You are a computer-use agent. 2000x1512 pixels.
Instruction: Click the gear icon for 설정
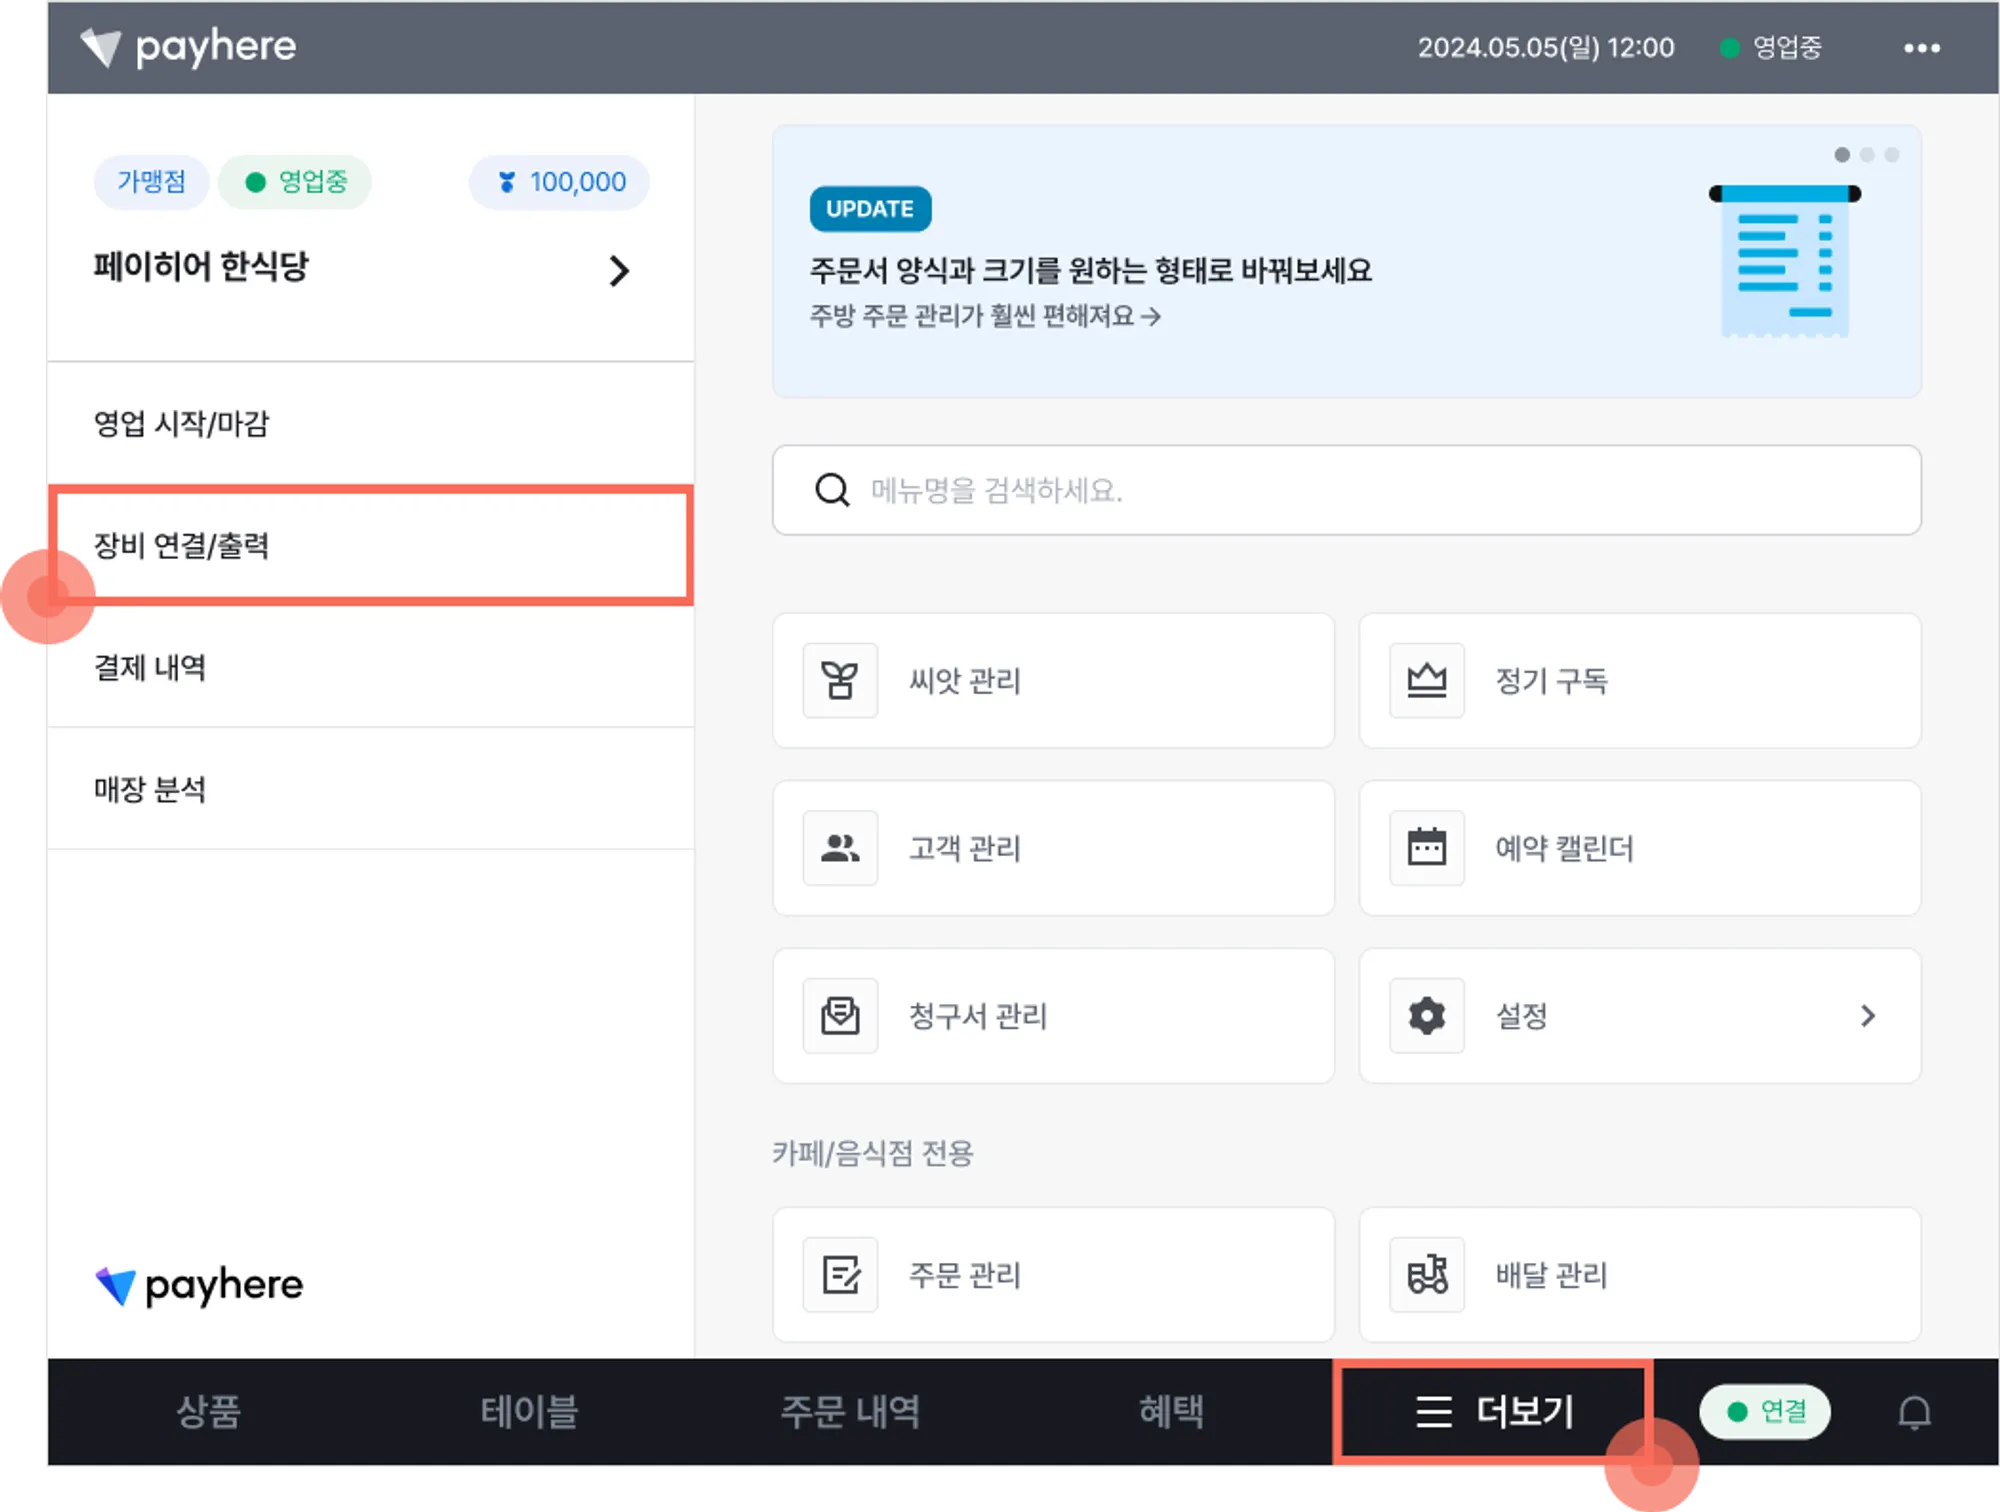point(1426,1016)
